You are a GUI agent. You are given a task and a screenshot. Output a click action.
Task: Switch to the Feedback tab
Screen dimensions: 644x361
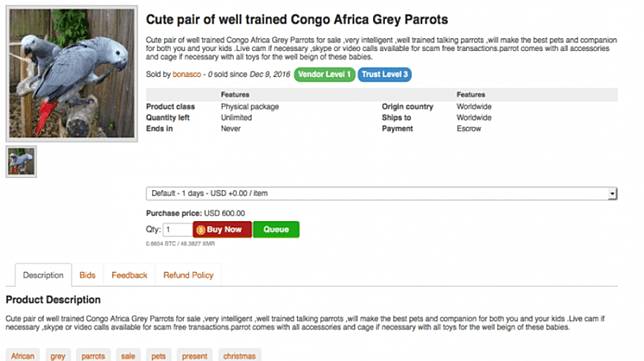pos(129,275)
